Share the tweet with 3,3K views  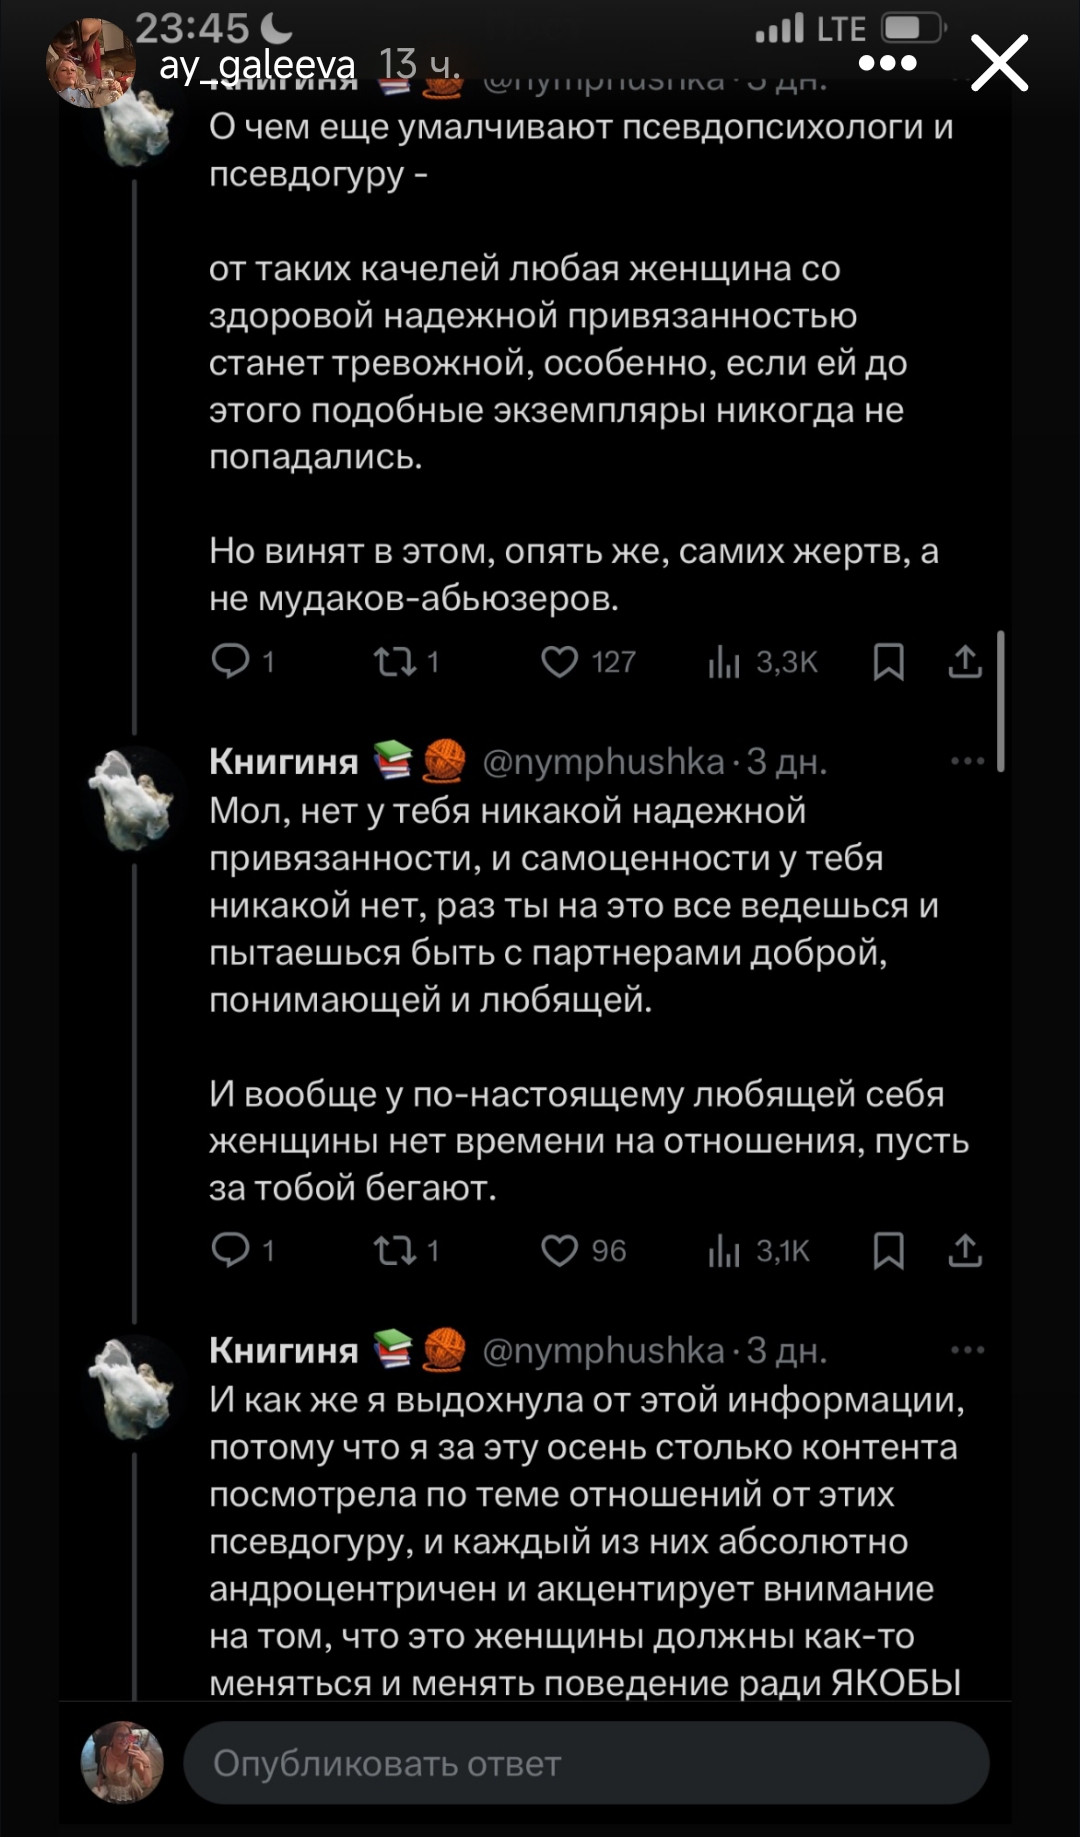click(x=965, y=662)
